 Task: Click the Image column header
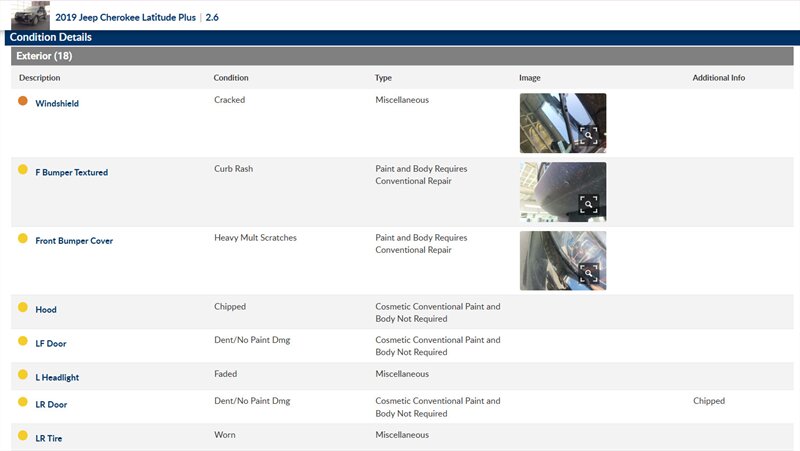(530, 78)
